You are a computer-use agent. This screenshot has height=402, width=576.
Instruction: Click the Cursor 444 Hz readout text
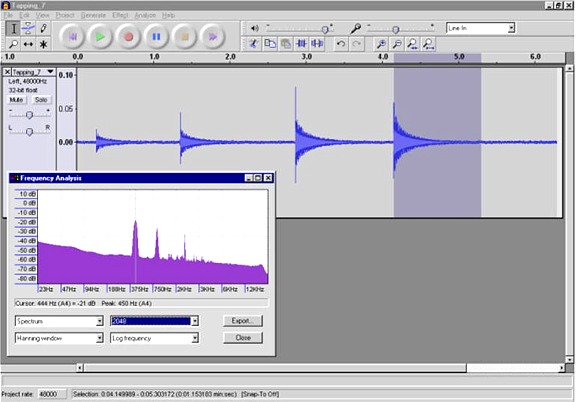[x=55, y=303]
